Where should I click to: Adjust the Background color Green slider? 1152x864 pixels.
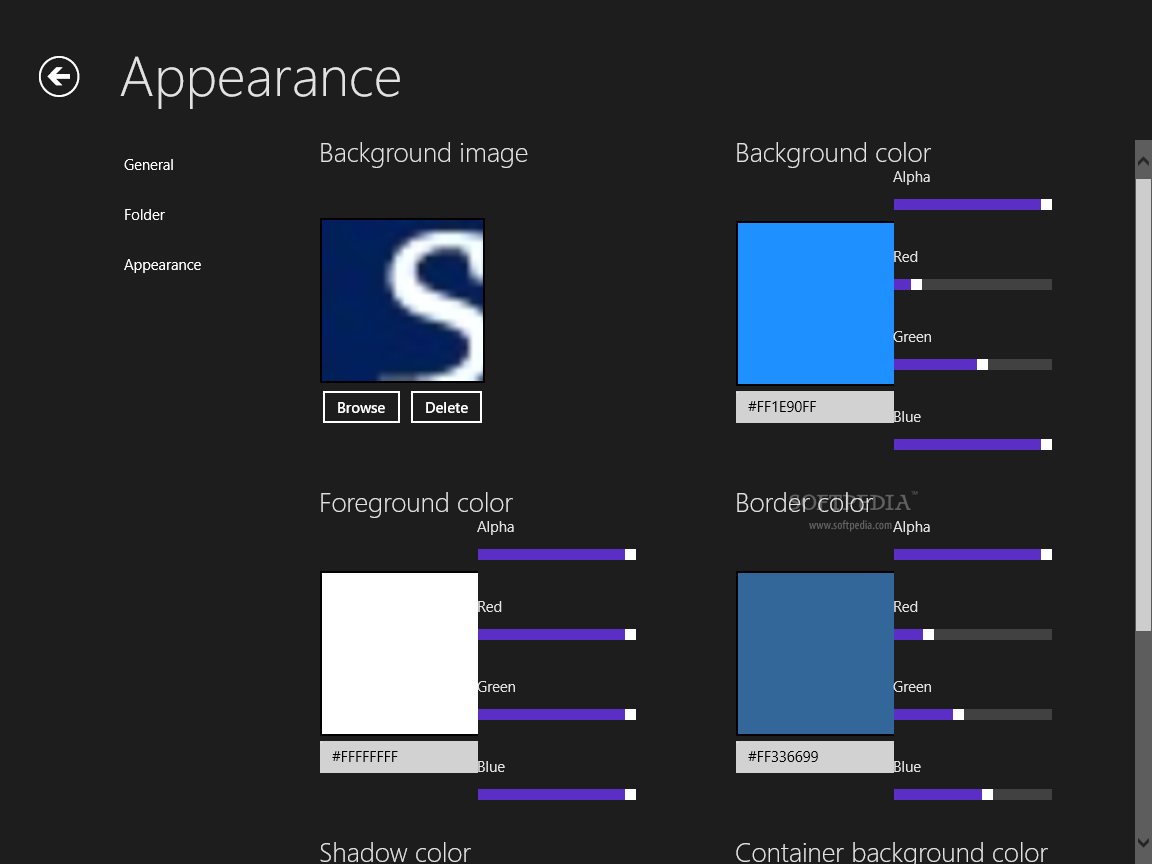pyautogui.click(x=973, y=364)
